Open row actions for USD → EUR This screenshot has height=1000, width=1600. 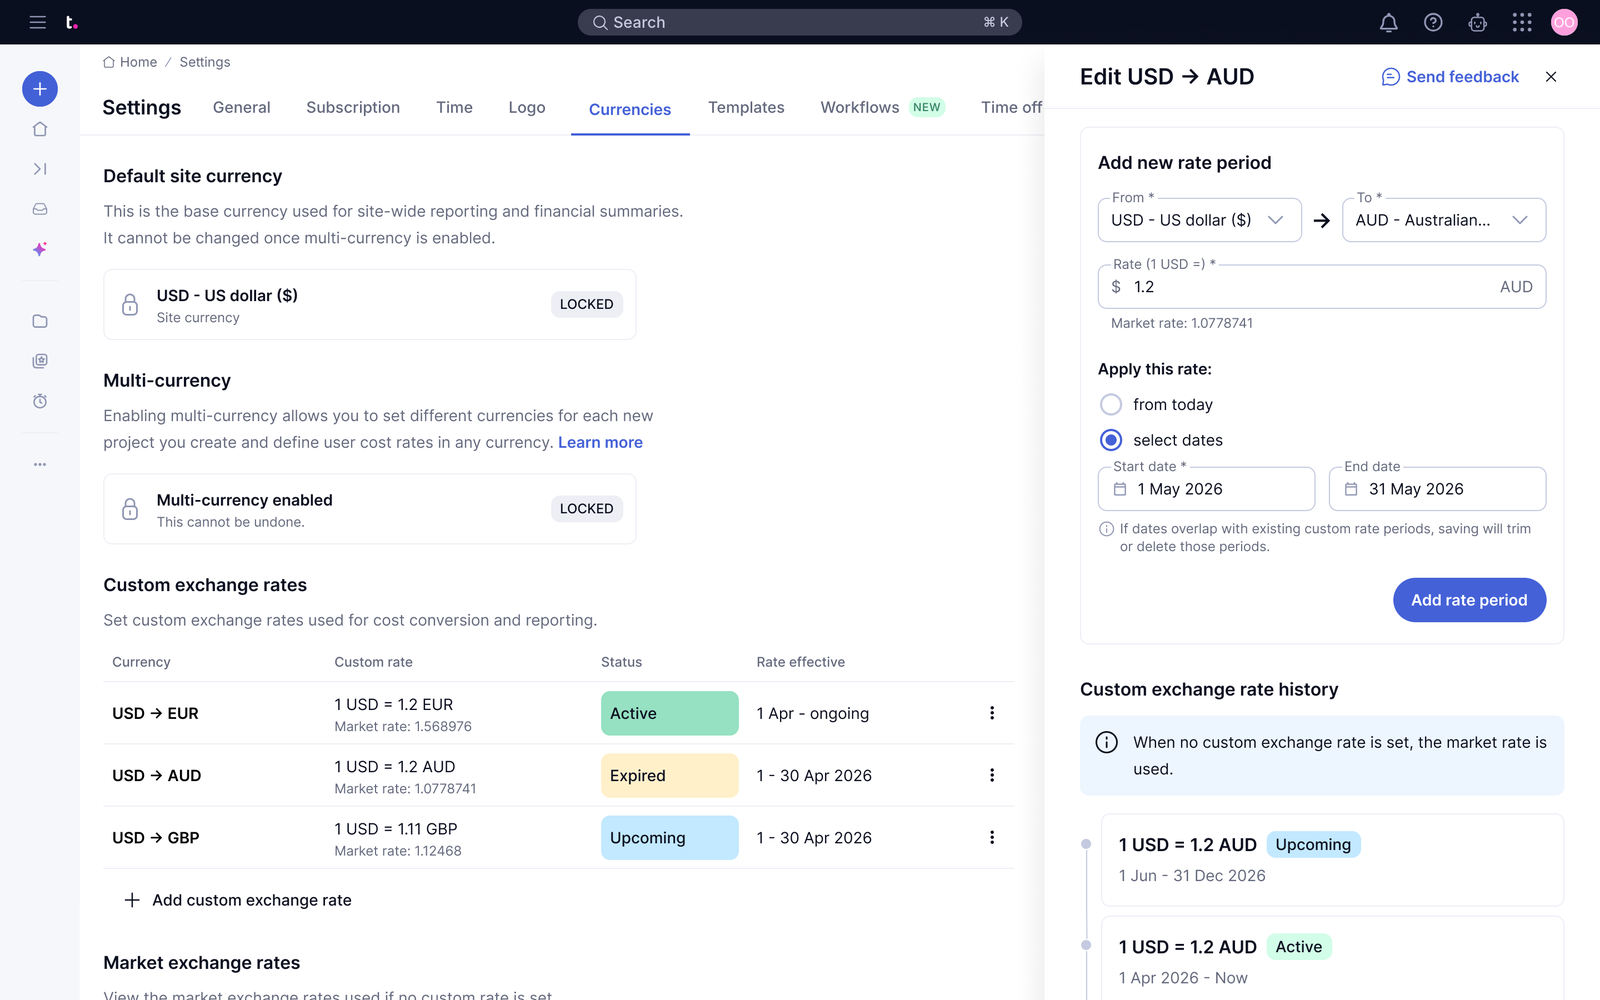[992, 713]
